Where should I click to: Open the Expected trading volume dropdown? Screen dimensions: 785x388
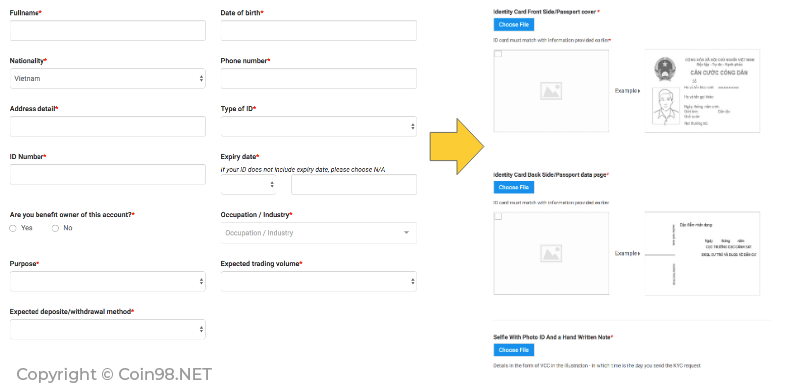pyautogui.click(x=318, y=281)
